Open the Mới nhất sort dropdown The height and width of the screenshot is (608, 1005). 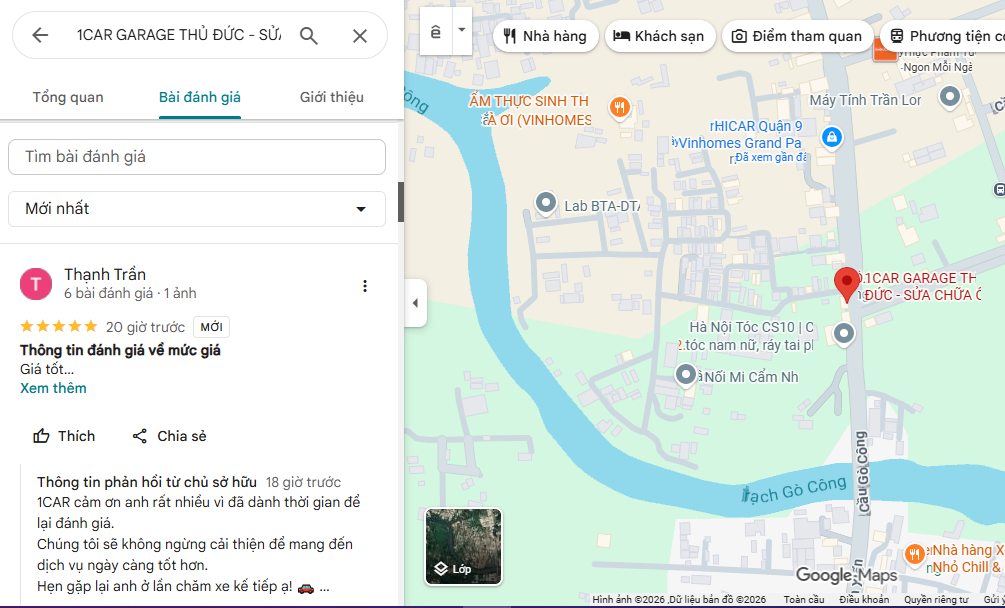[x=197, y=209]
